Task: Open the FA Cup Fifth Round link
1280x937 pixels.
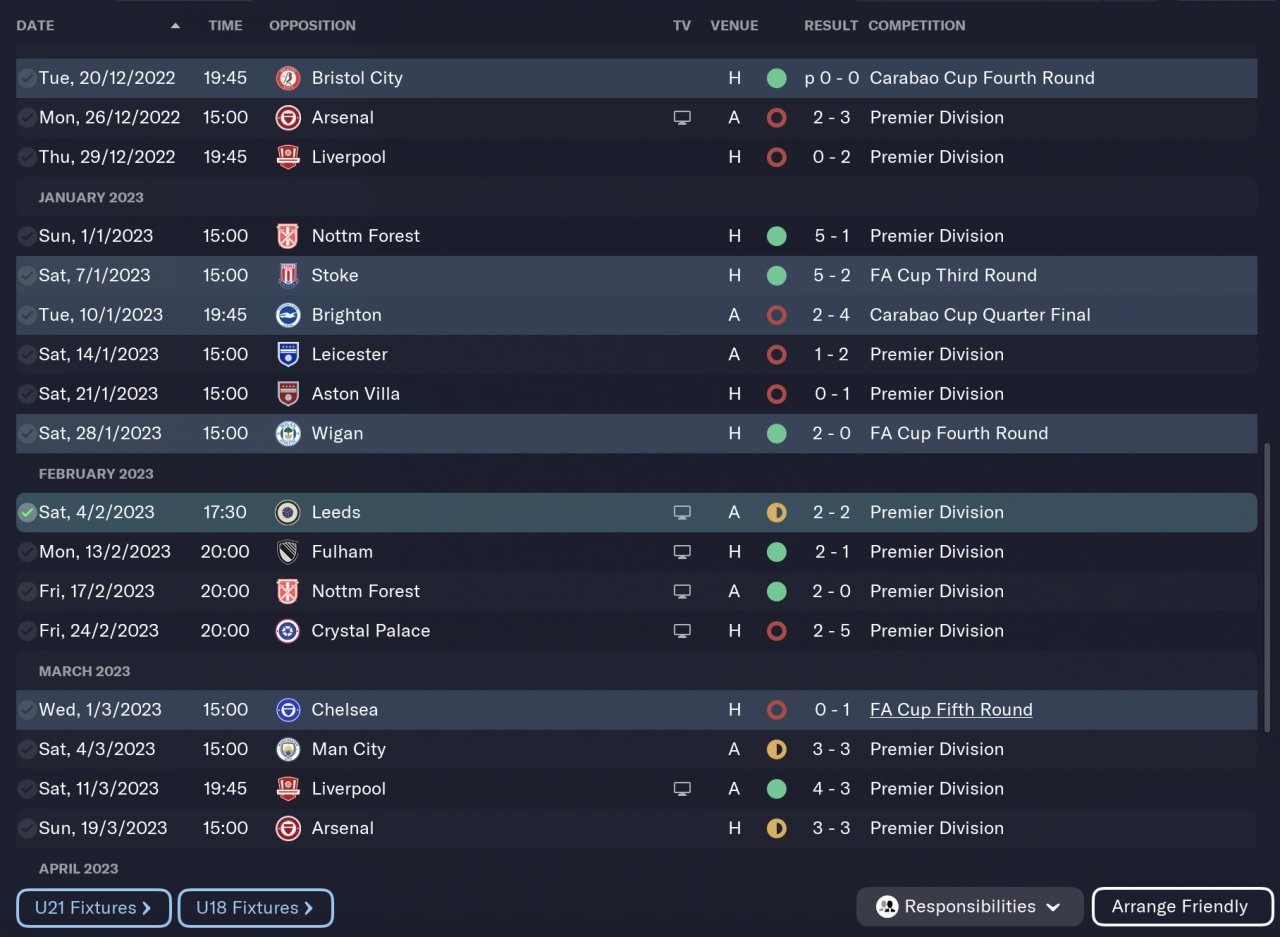Action: [x=950, y=710]
